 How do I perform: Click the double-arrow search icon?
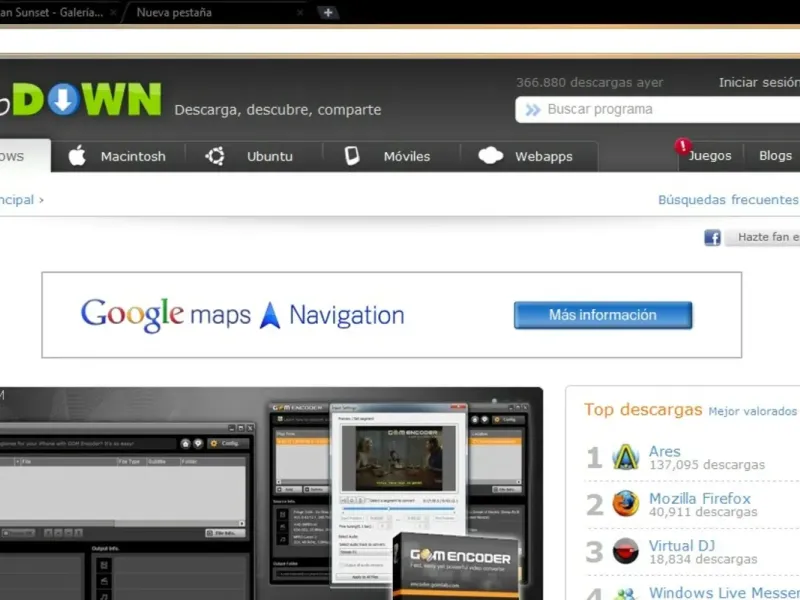(533, 110)
